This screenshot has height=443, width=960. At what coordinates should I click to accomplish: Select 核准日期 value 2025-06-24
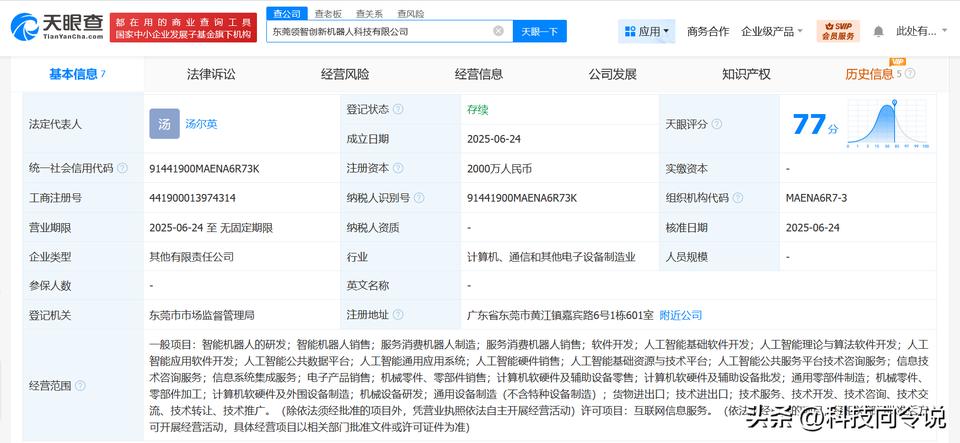pos(813,228)
